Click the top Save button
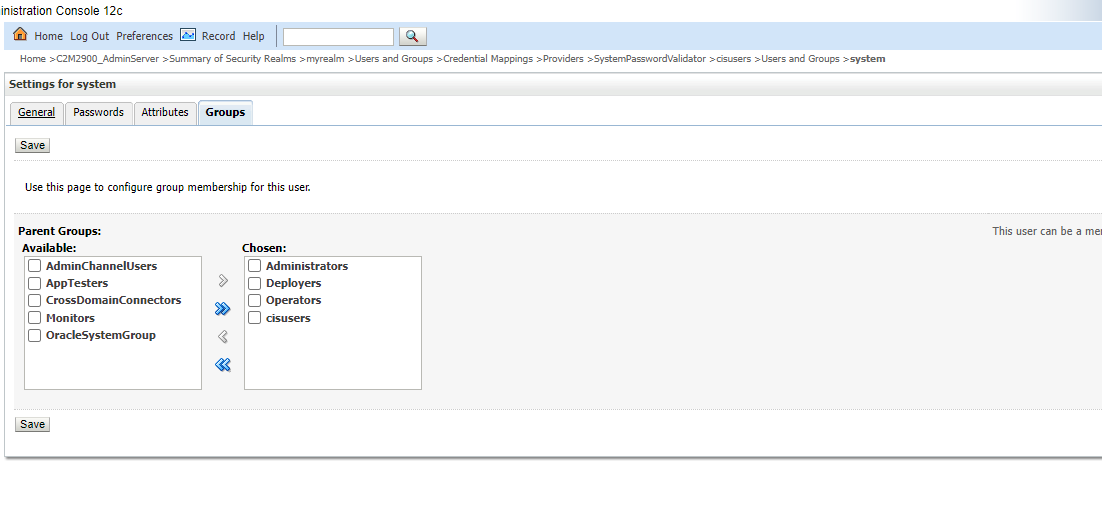1102x532 pixels. [x=32, y=145]
